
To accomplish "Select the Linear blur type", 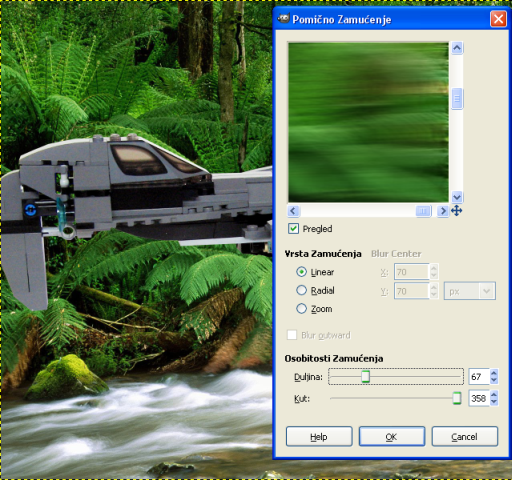I will click(x=301, y=272).
